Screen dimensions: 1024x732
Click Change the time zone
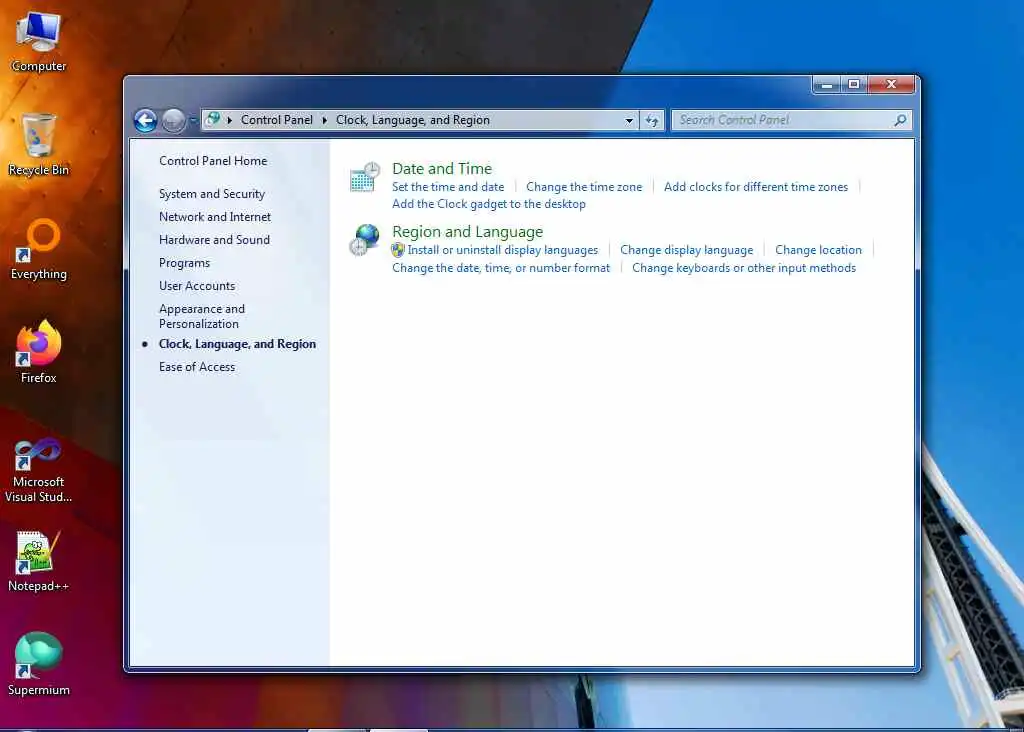pos(584,187)
